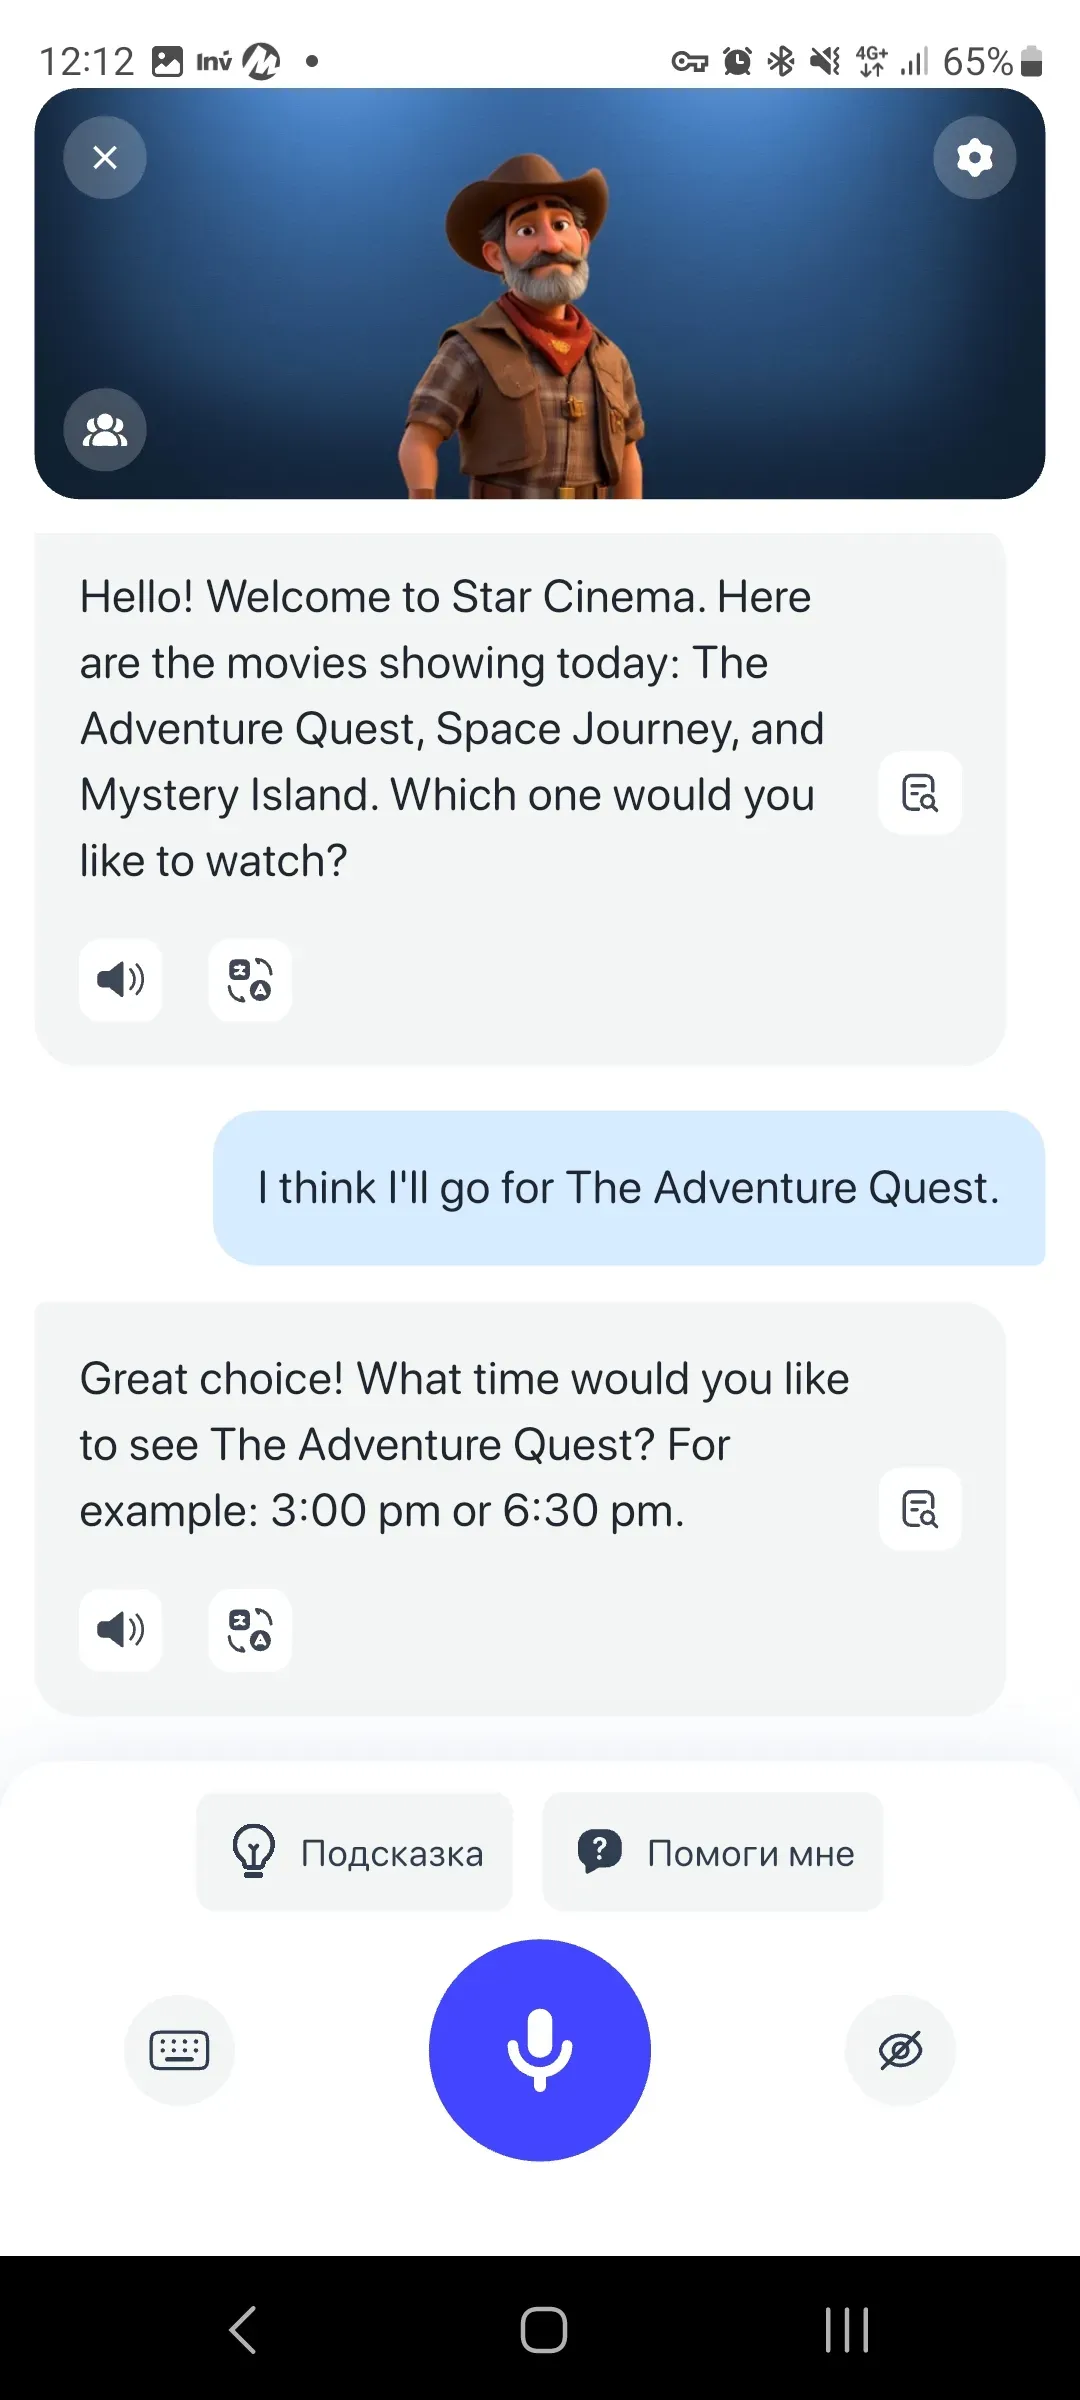The image size is (1080, 2400).
Task: Start recording with the microphone button
Action: 540,2050
